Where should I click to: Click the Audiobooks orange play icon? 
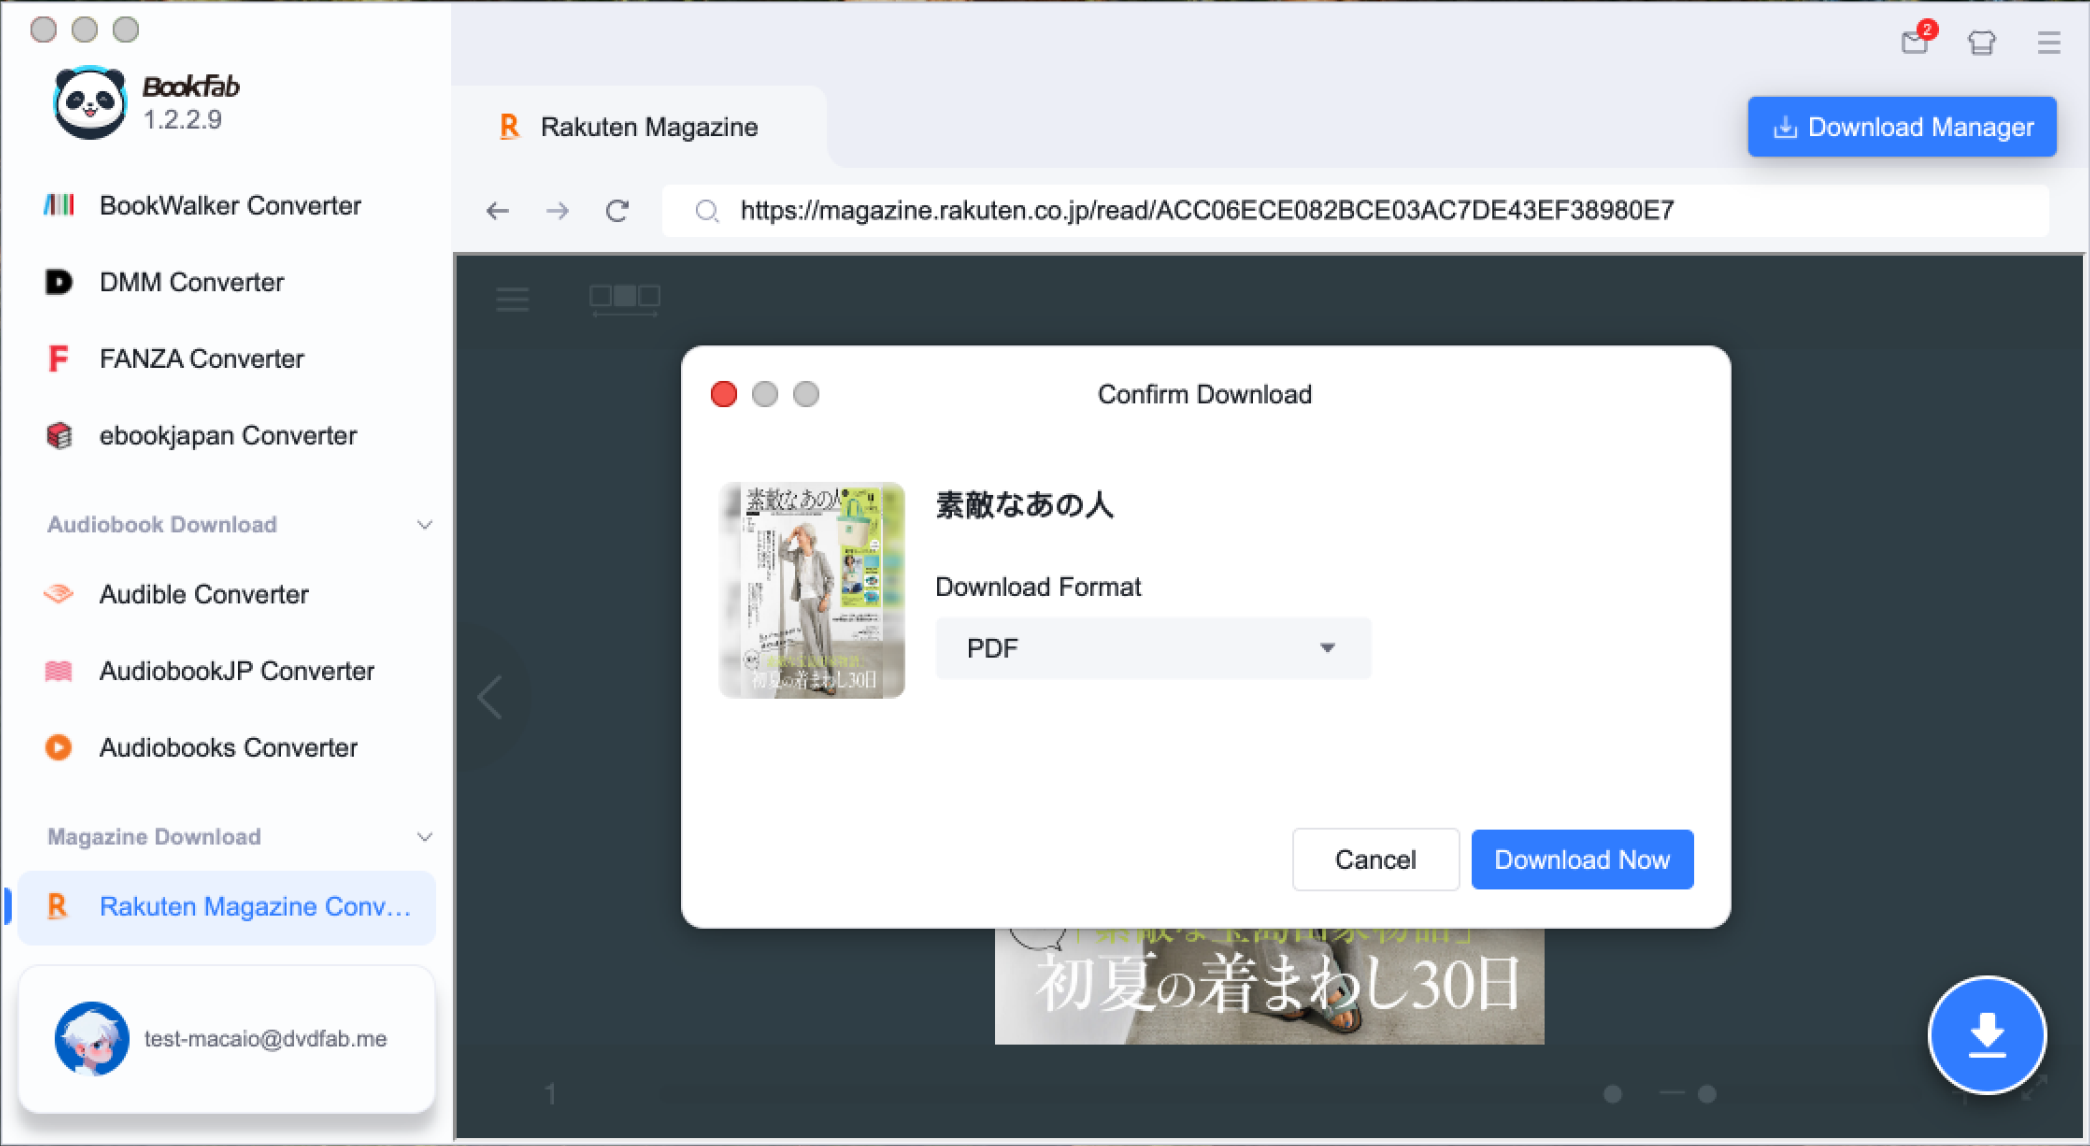click(59, 748)
